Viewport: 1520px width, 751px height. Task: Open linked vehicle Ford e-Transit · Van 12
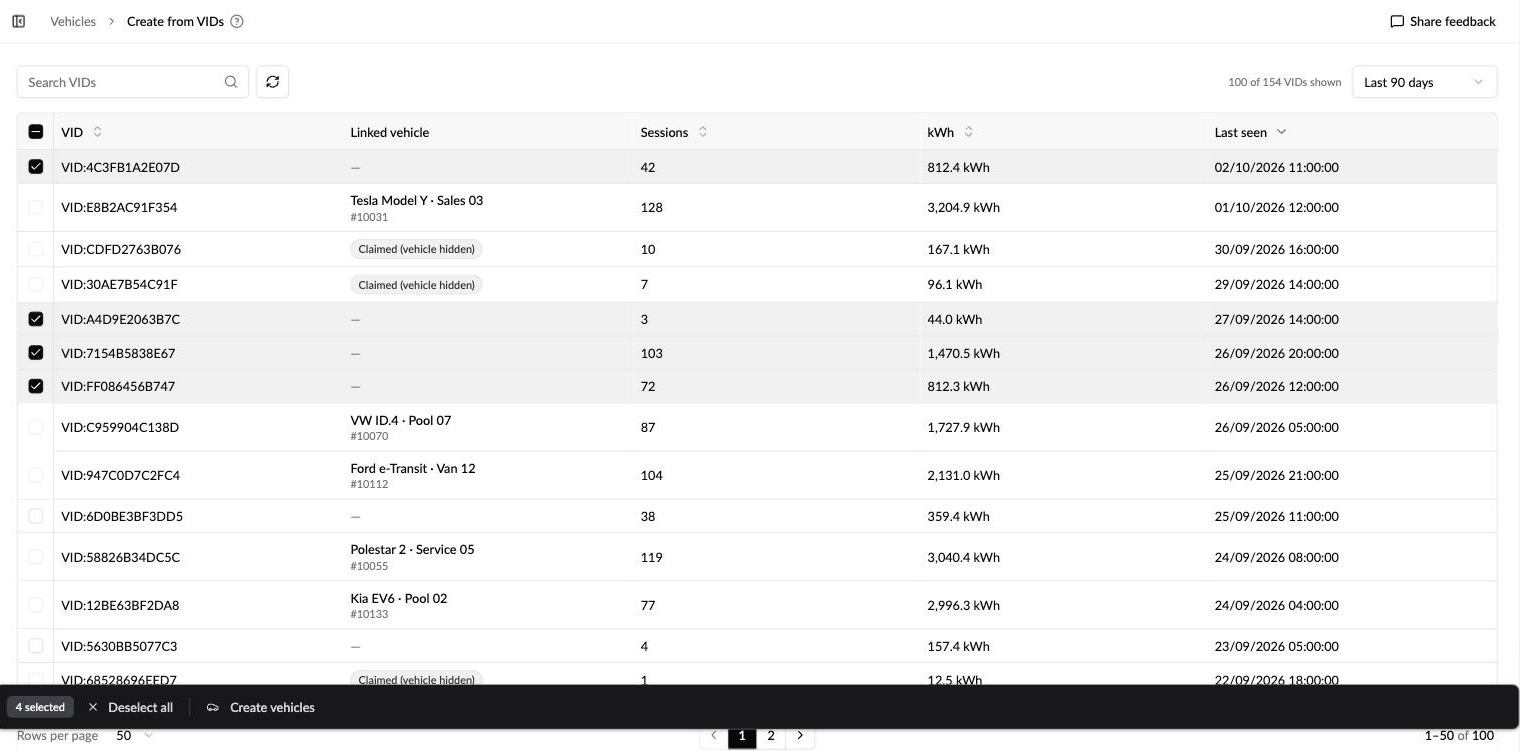[x=413, y=468]
